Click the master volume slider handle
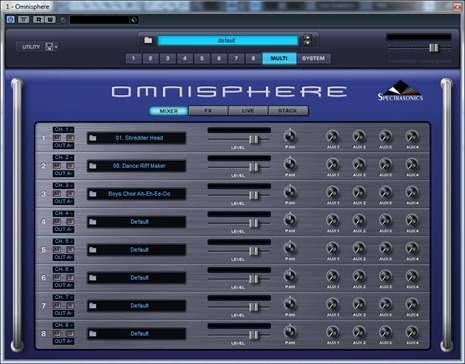The height and width of the screenshot is (364, 465). tap(433, 48)
